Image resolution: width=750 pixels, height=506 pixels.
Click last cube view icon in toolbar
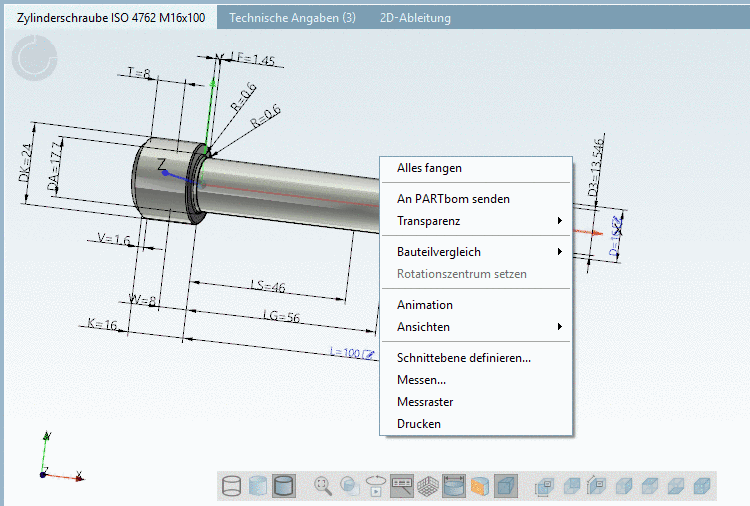coord(701,486)
